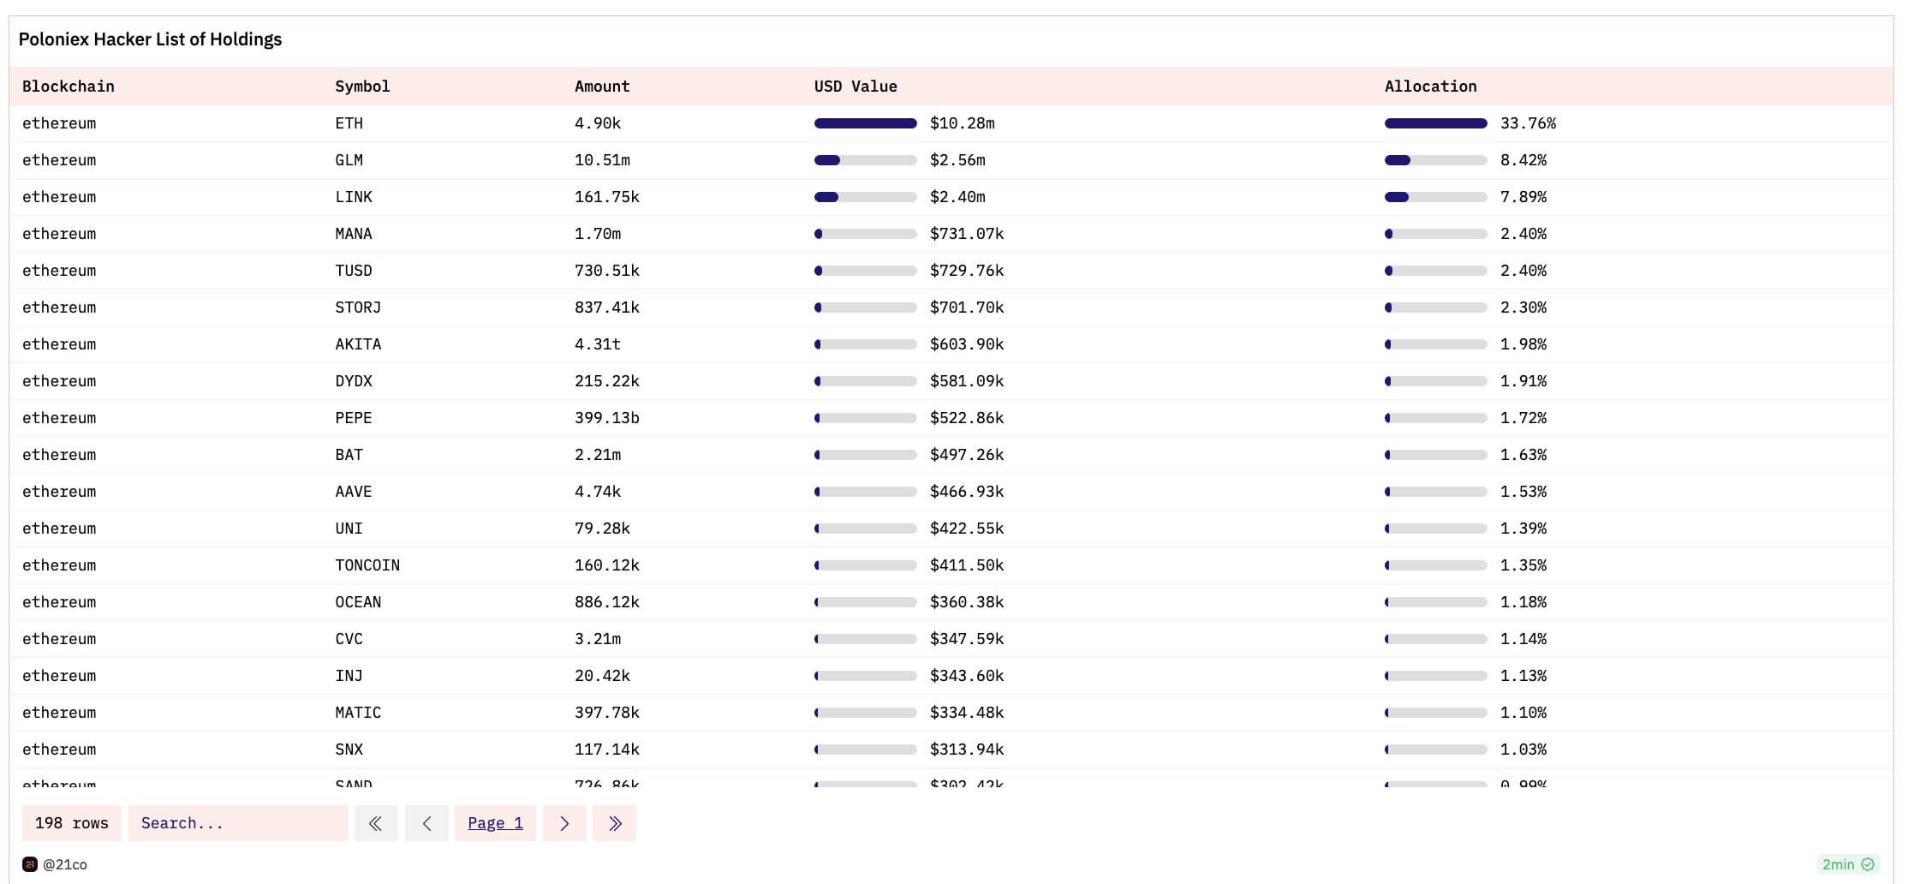Click the $313.94k USD value
The image size is (1920, 884).
point(966,749)
